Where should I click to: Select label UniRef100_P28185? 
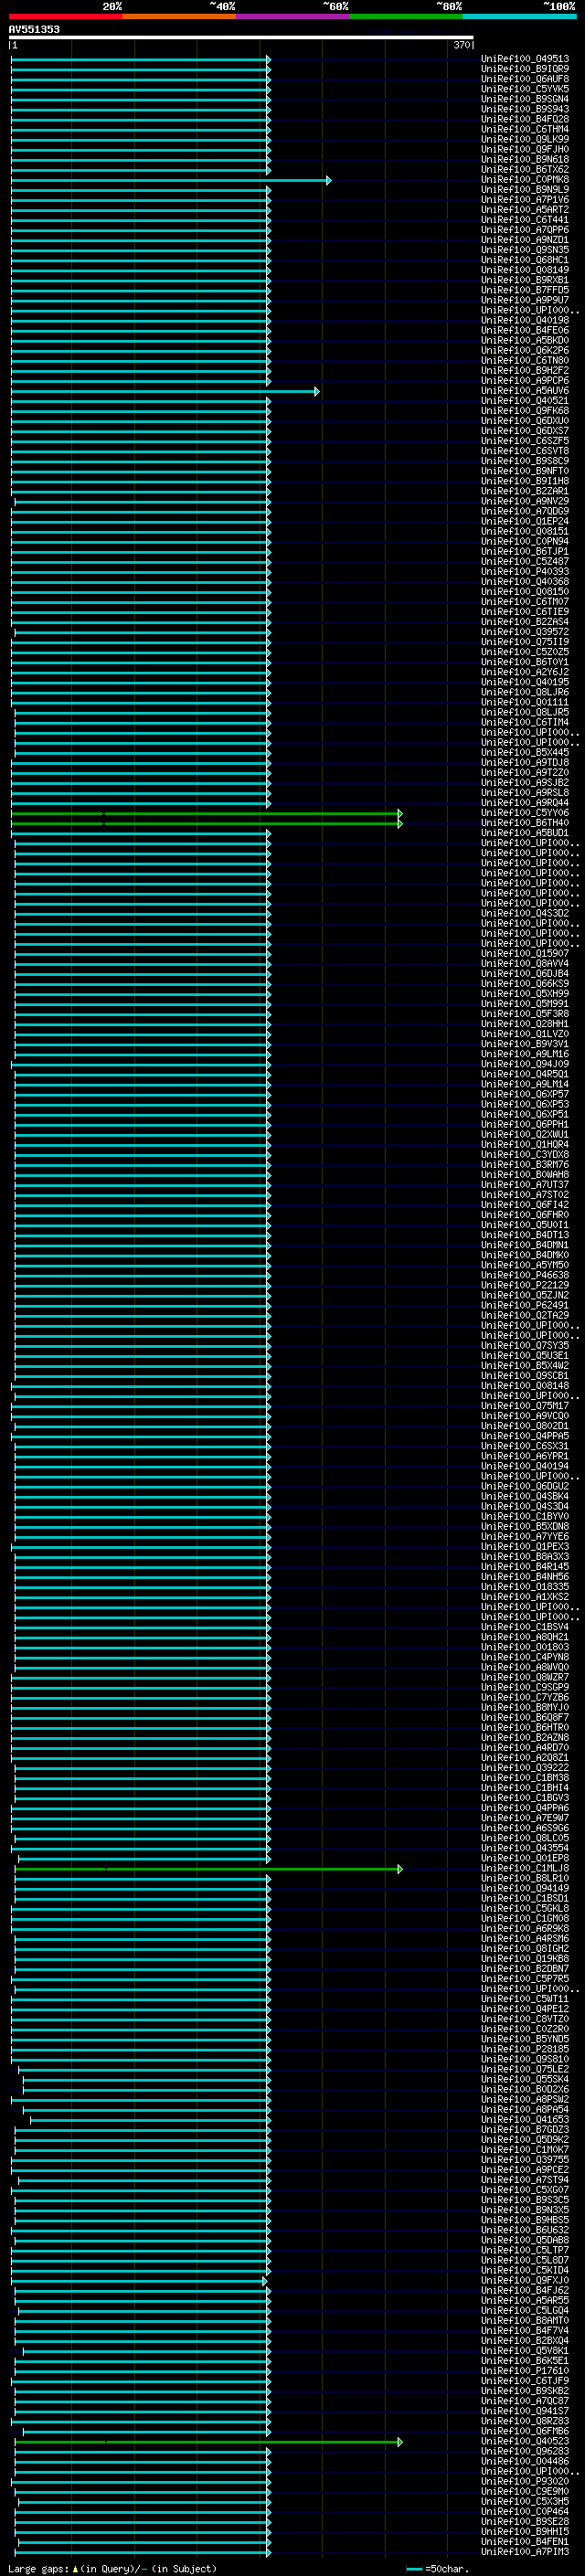[525, 2049]
